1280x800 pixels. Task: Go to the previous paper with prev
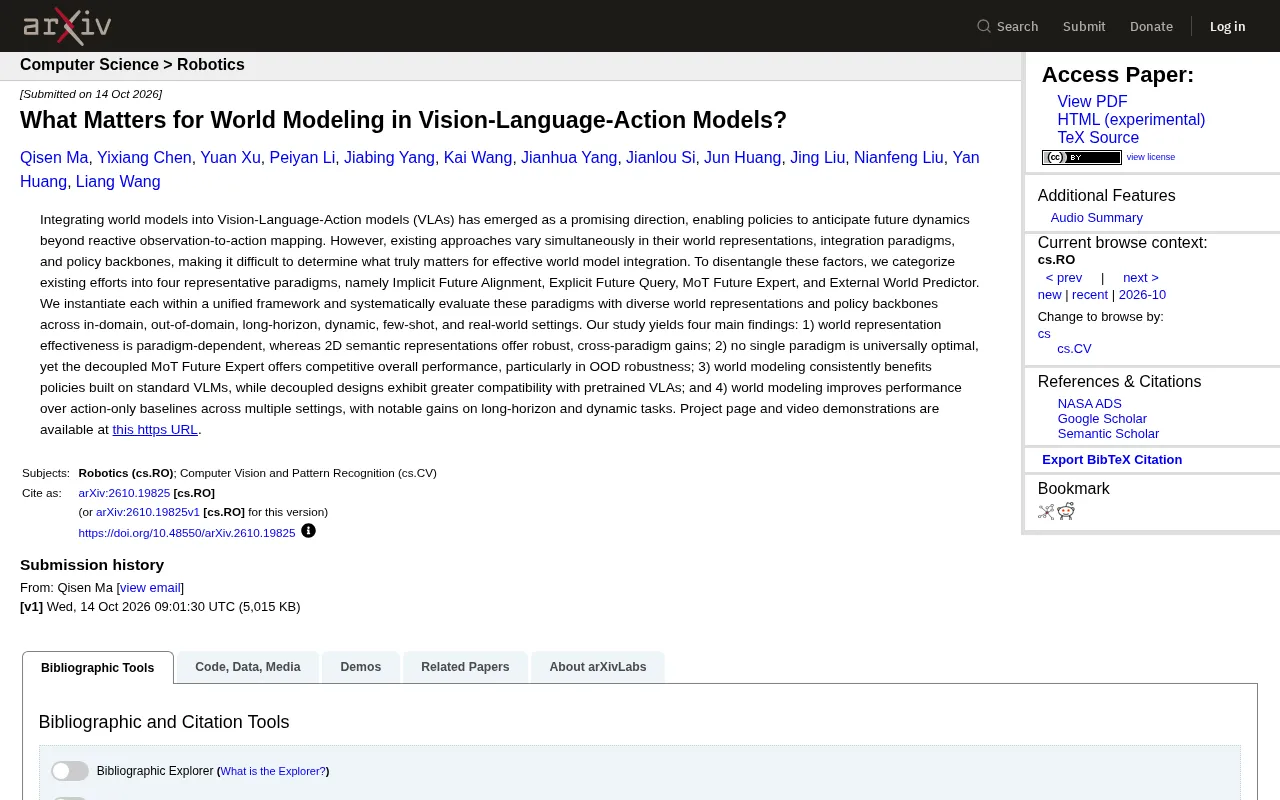1064,278
